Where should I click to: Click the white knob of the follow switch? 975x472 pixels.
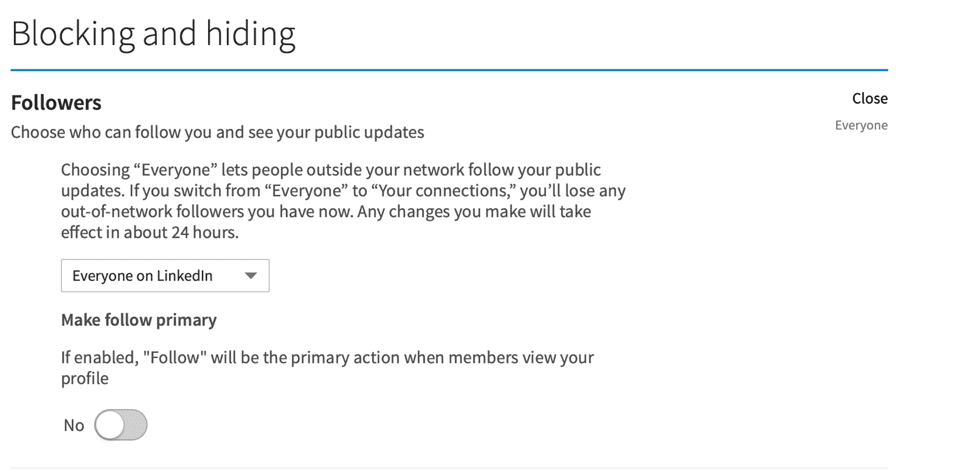tap(109, 425)
